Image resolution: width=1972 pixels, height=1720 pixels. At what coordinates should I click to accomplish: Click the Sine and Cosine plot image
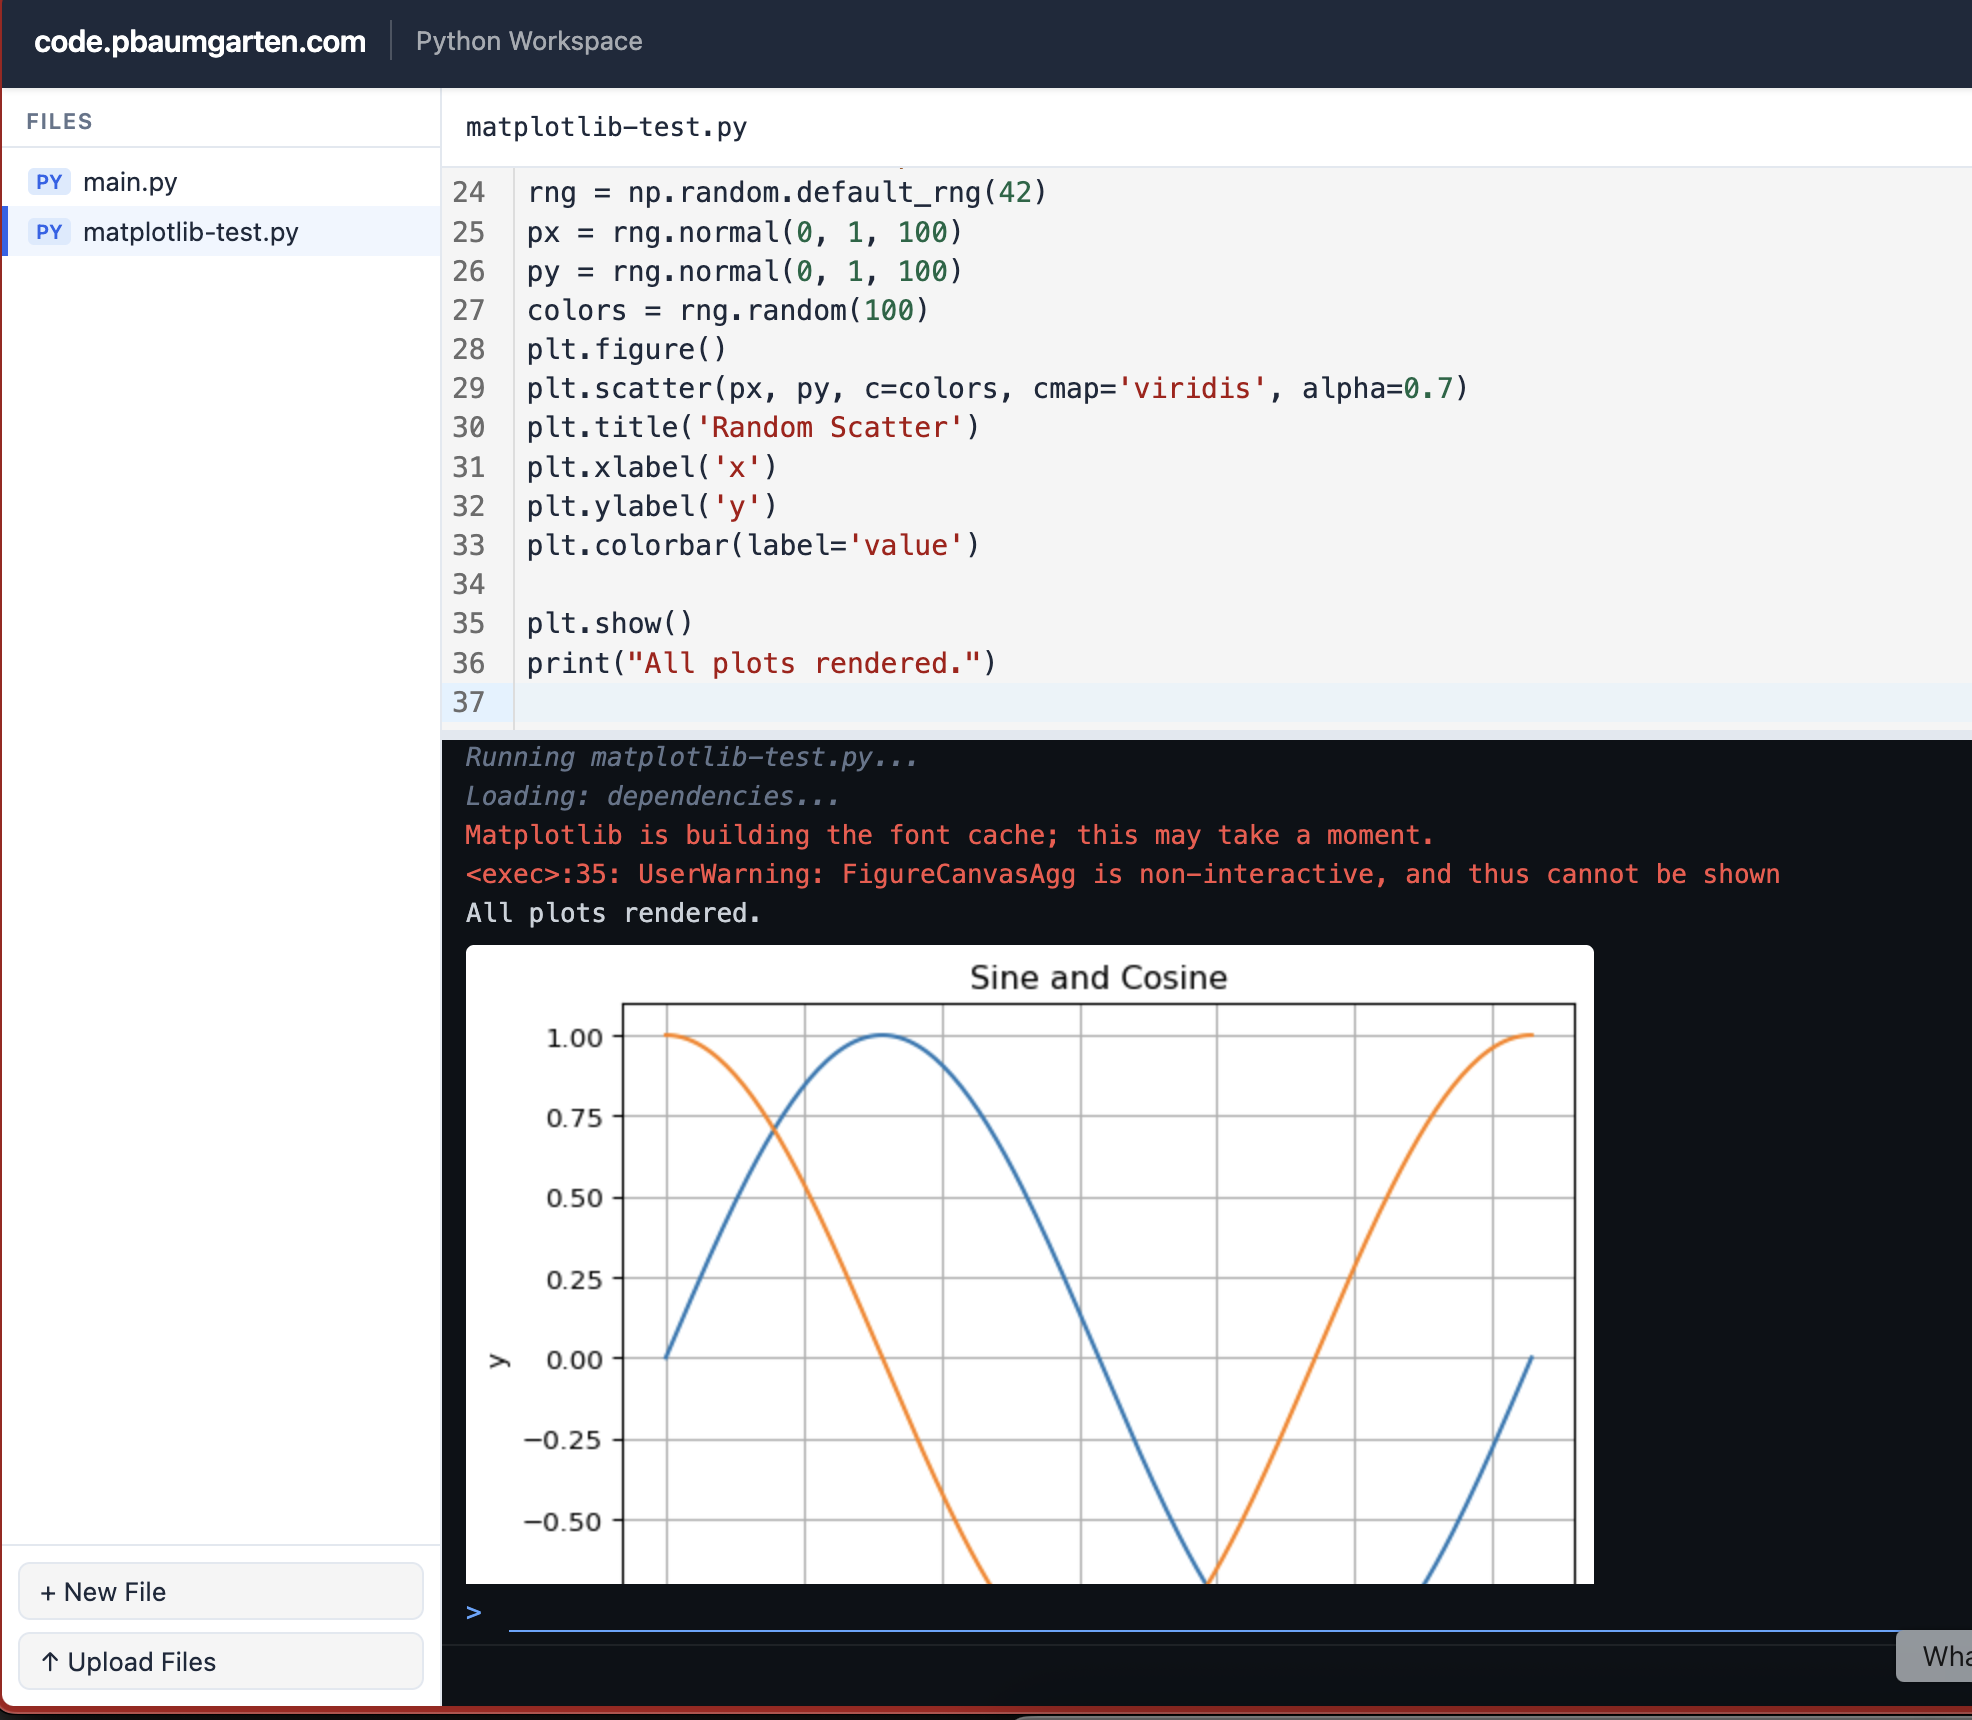click(x=1029, y=1264)
